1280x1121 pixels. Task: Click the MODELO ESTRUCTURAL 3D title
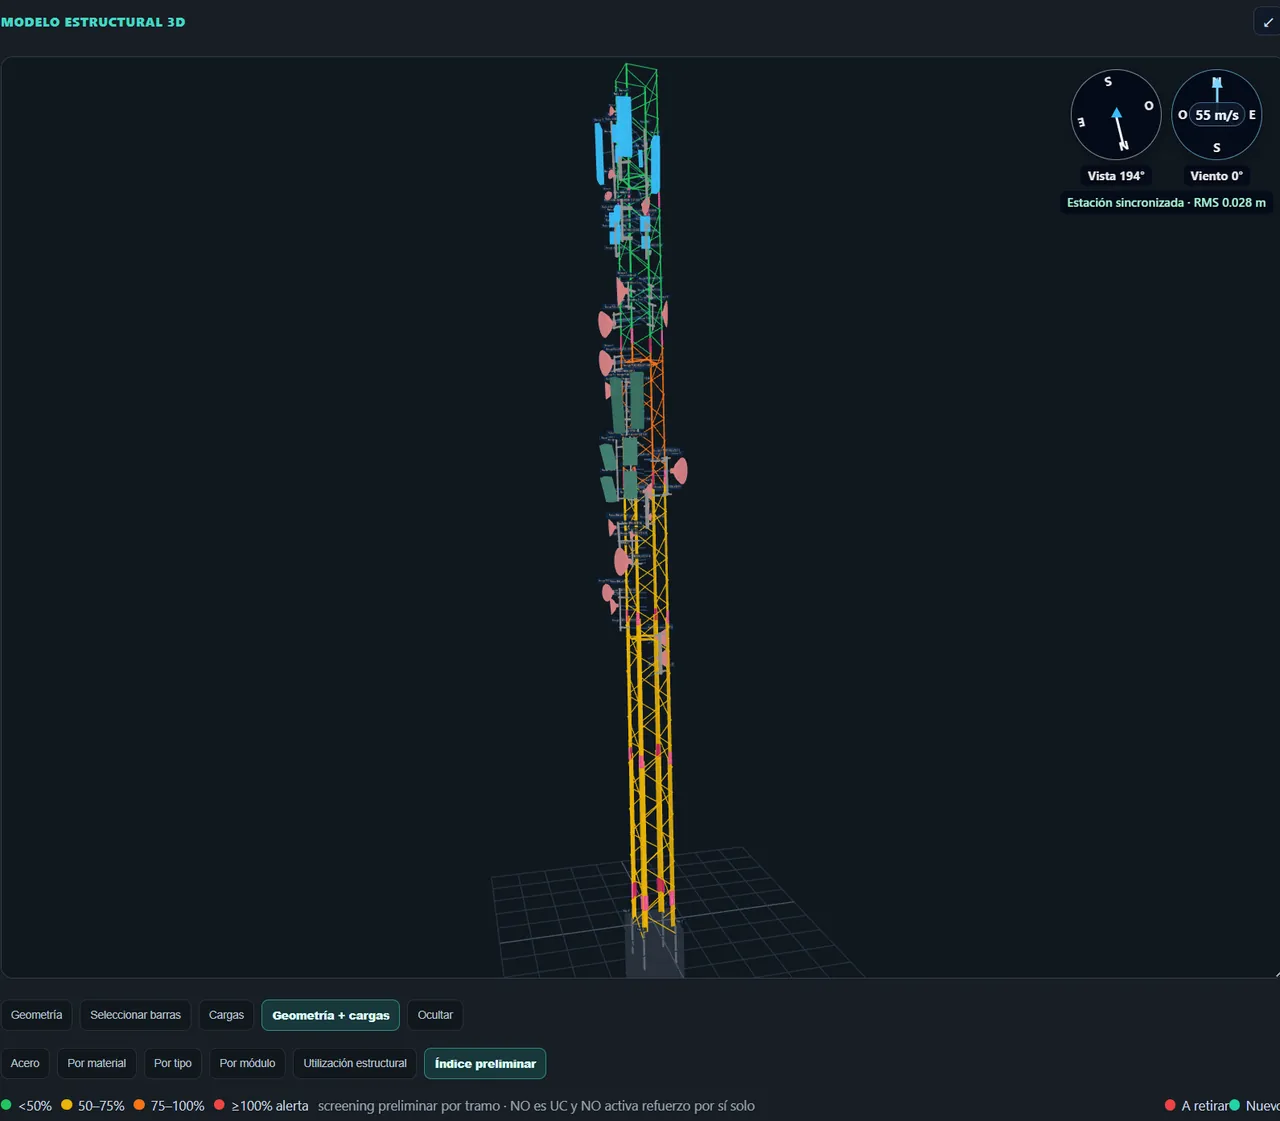coord(93,22)
